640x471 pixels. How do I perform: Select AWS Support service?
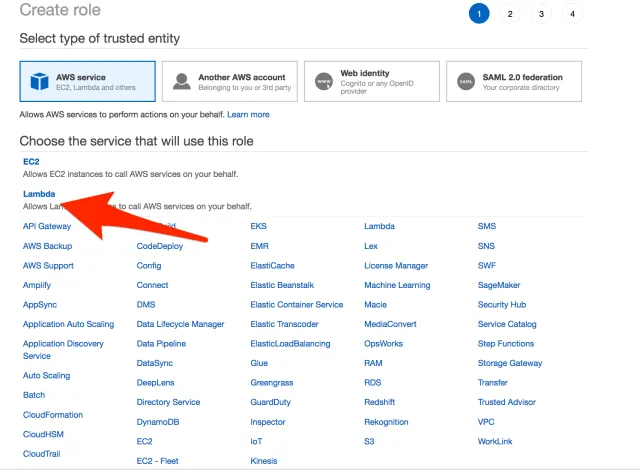pyautogui.click(x=48, y=266)
